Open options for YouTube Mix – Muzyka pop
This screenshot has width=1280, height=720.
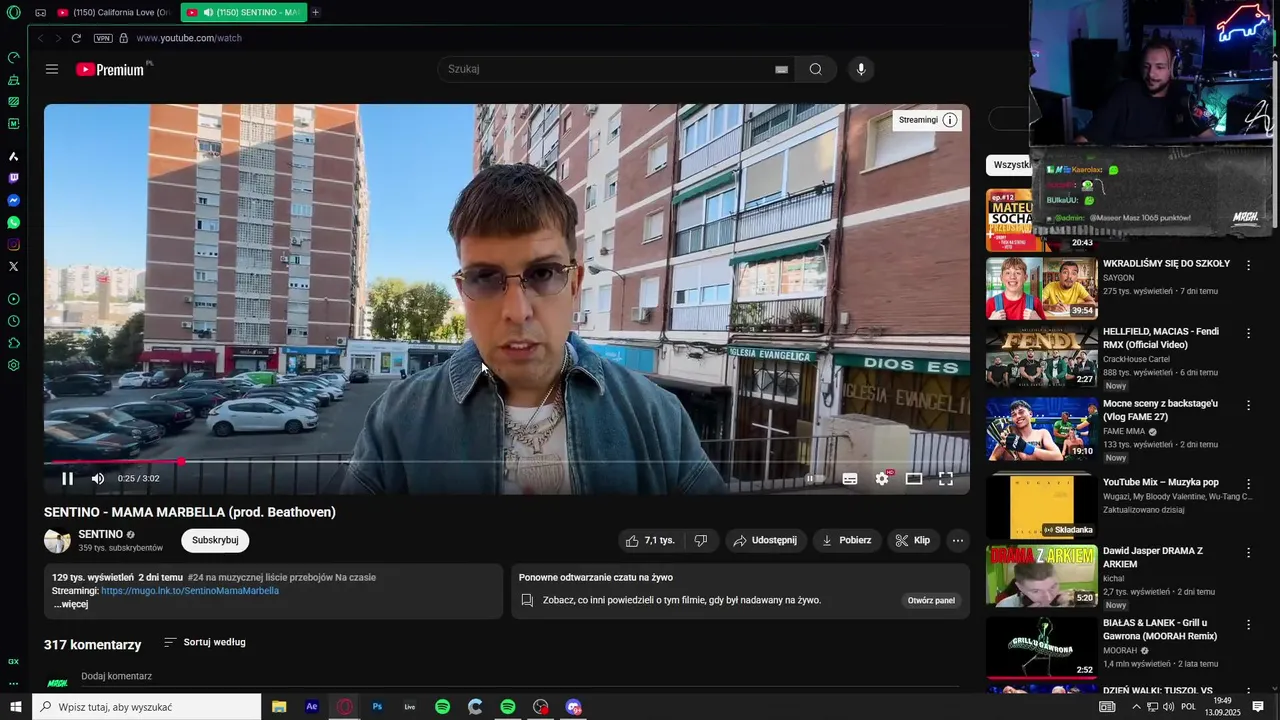1248,484
